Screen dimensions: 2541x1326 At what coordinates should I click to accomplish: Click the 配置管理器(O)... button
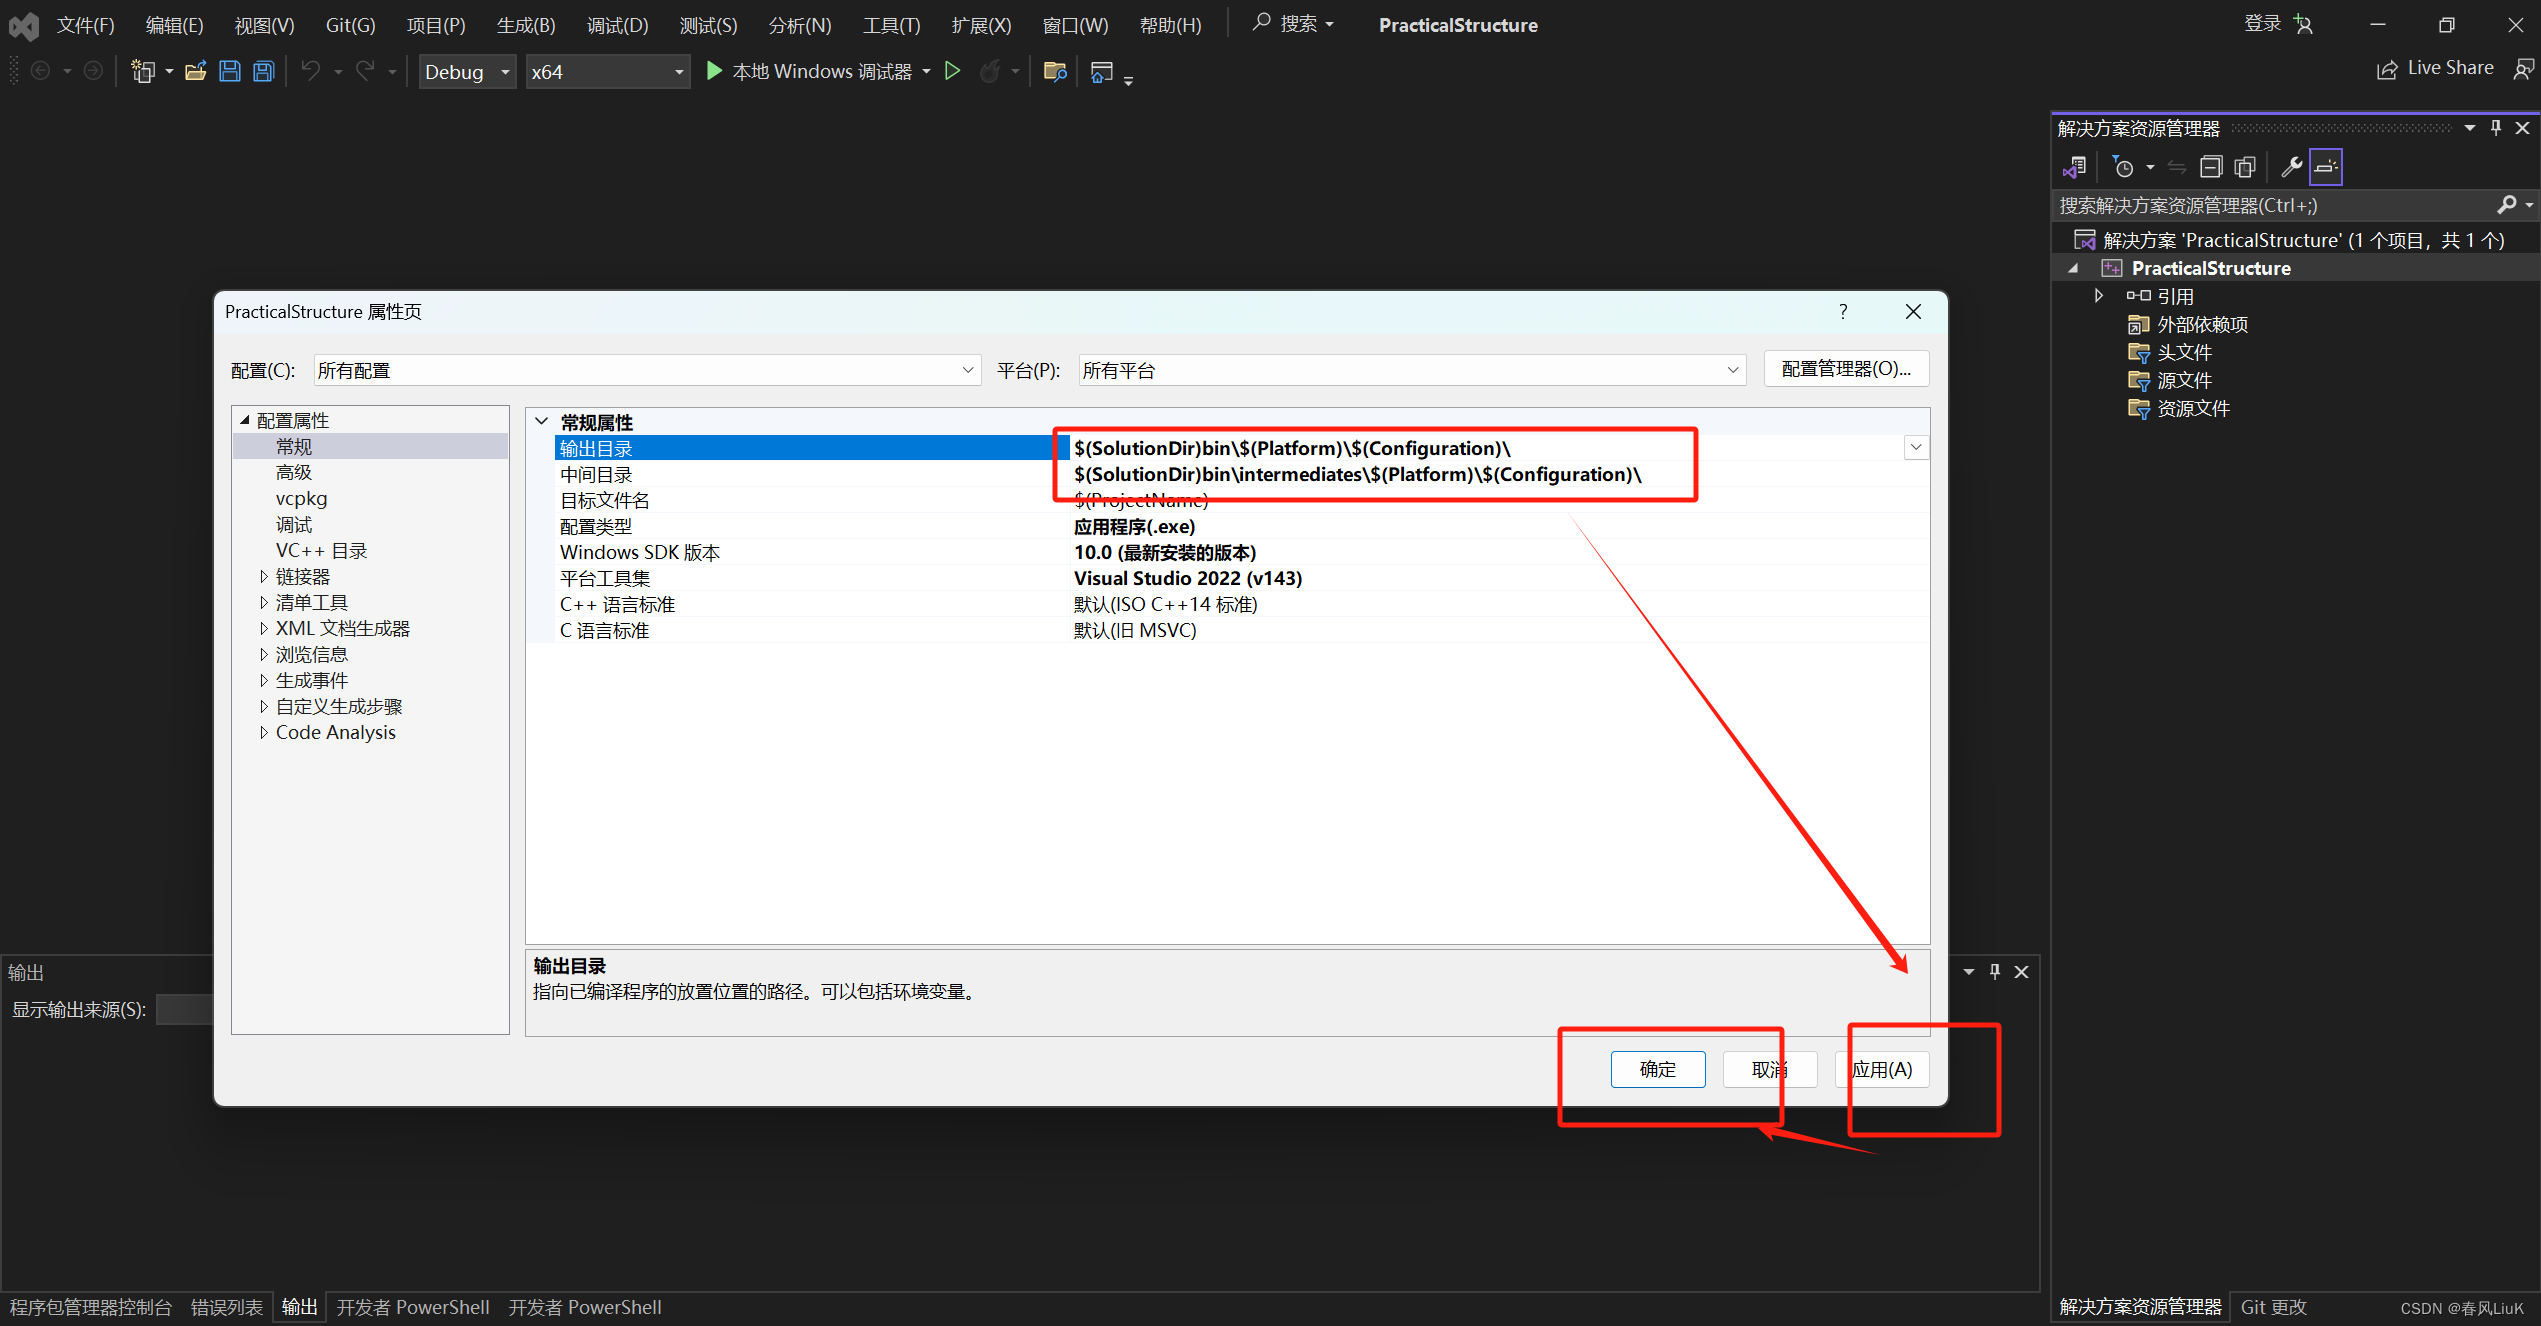click(x=1845, y=369)
